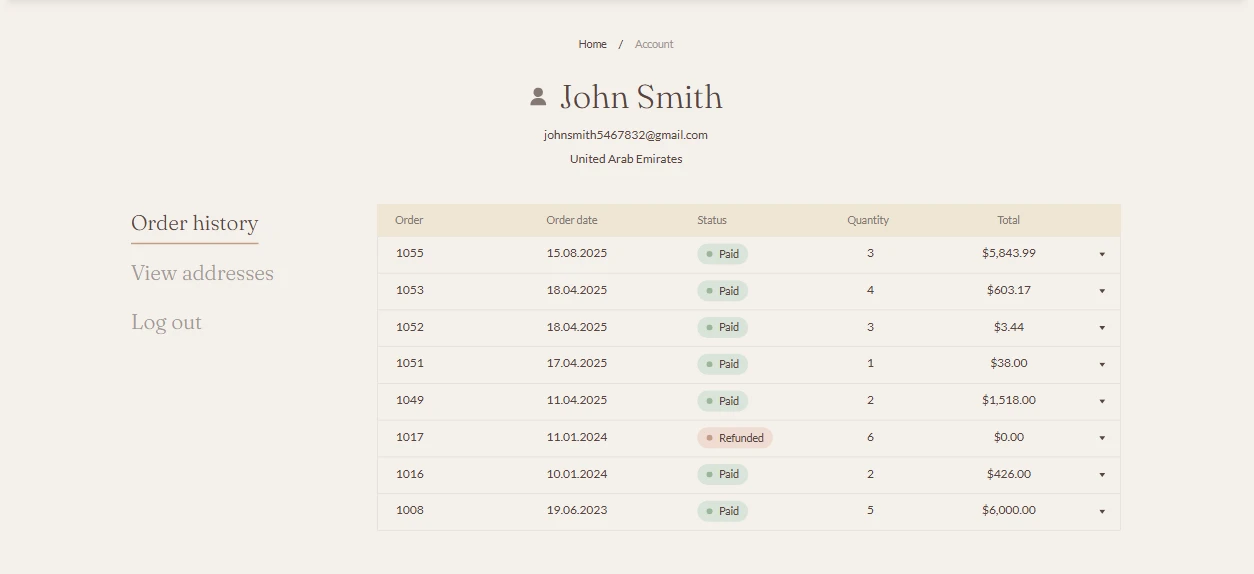
Task: Expand order 1016 details arrow
Action: click(x=1102, y=475)
